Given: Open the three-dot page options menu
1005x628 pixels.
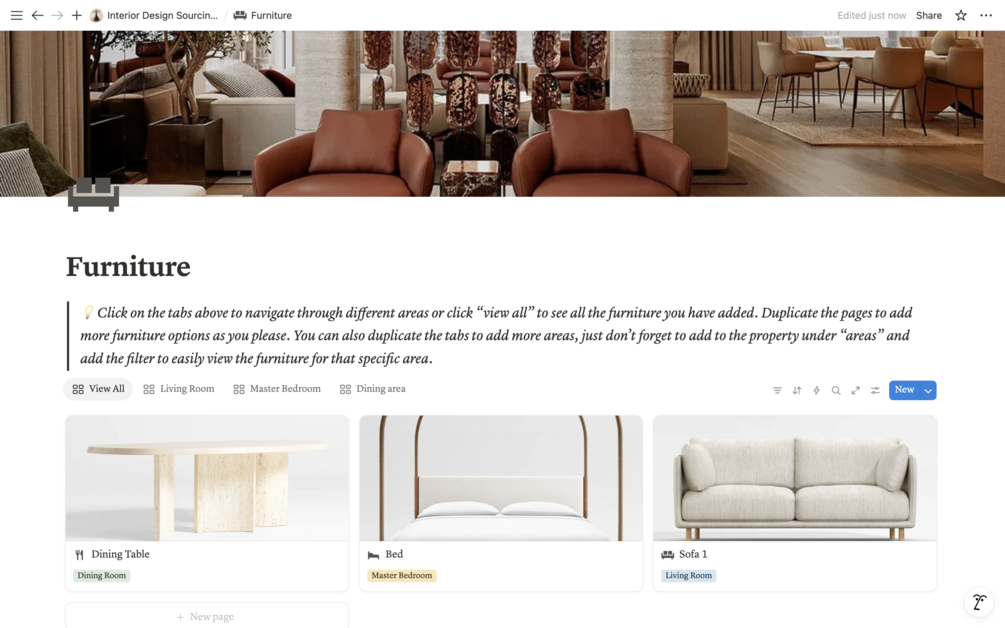Looking at the screenshot, I should [986, 15].
